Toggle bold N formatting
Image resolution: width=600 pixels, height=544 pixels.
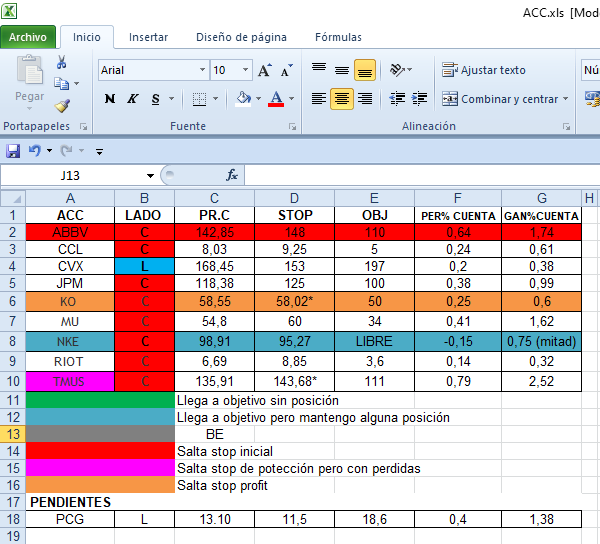tap(110, 99)
